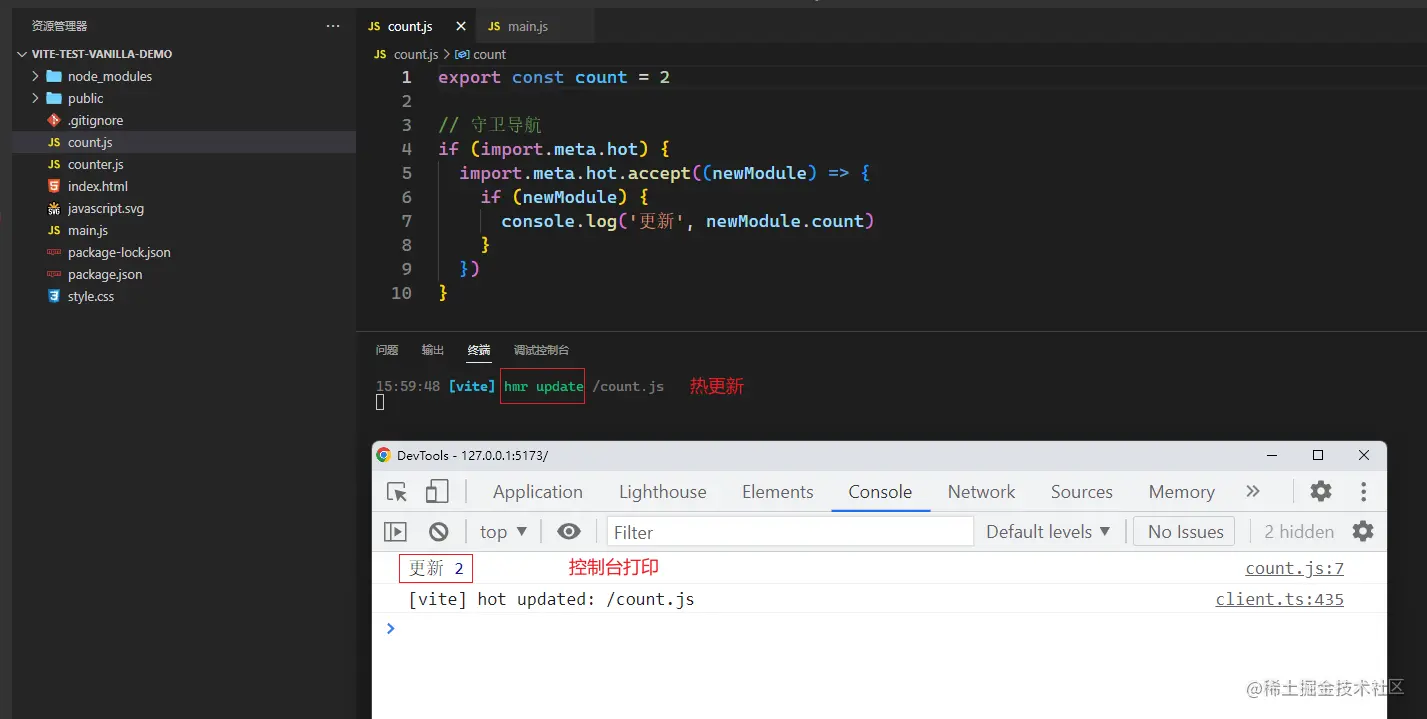
Task: Click the folder icon of node_modules
Action: [x=54, y=76]
